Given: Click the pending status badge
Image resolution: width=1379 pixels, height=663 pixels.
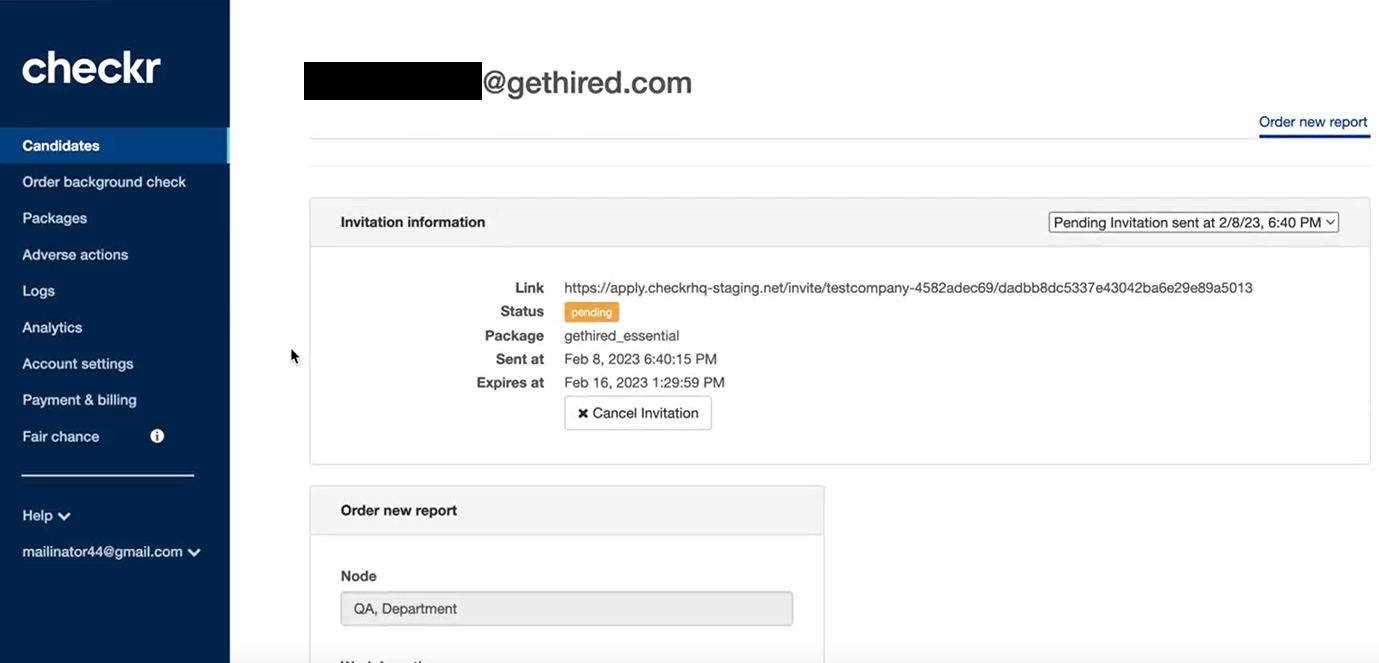Looking at the screenshot, I should point(591,312).
